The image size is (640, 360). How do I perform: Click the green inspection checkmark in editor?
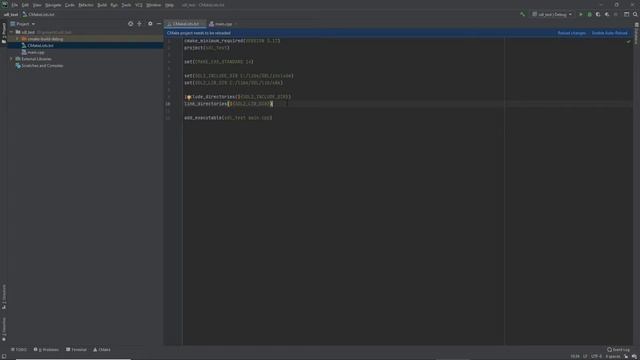[629, 41]
